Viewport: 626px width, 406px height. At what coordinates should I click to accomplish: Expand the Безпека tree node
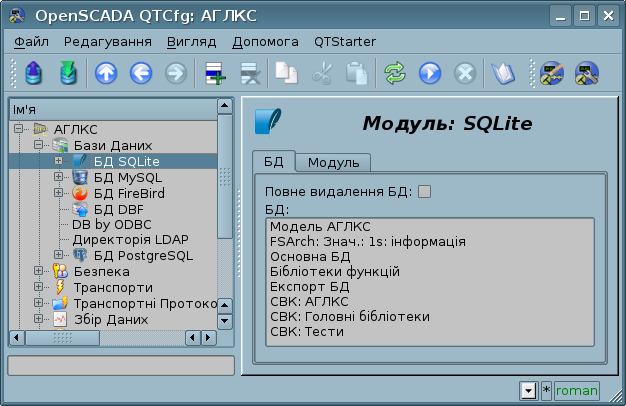(x=38, y=271)
